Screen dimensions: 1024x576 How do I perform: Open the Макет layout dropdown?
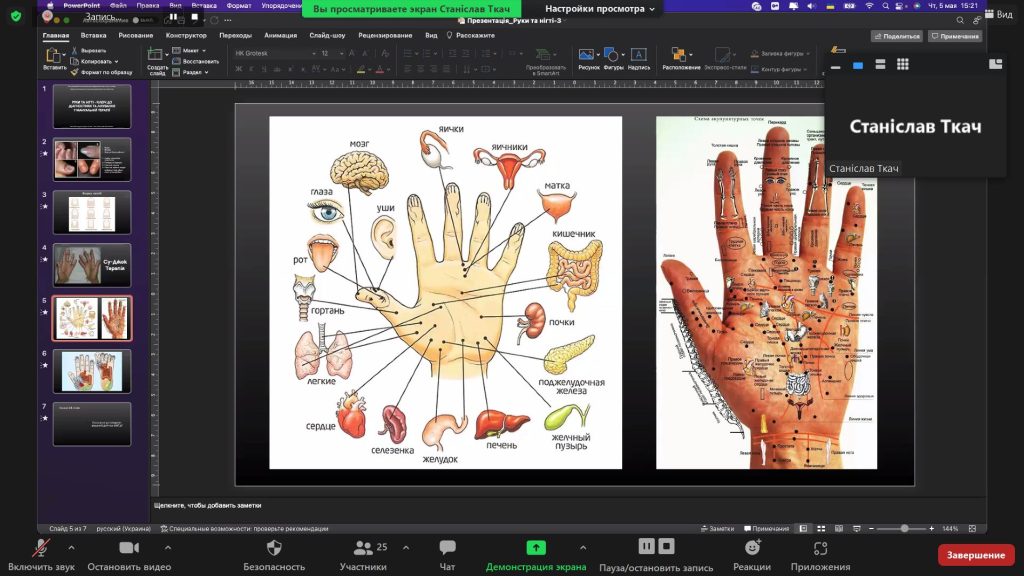pos(190,50)
